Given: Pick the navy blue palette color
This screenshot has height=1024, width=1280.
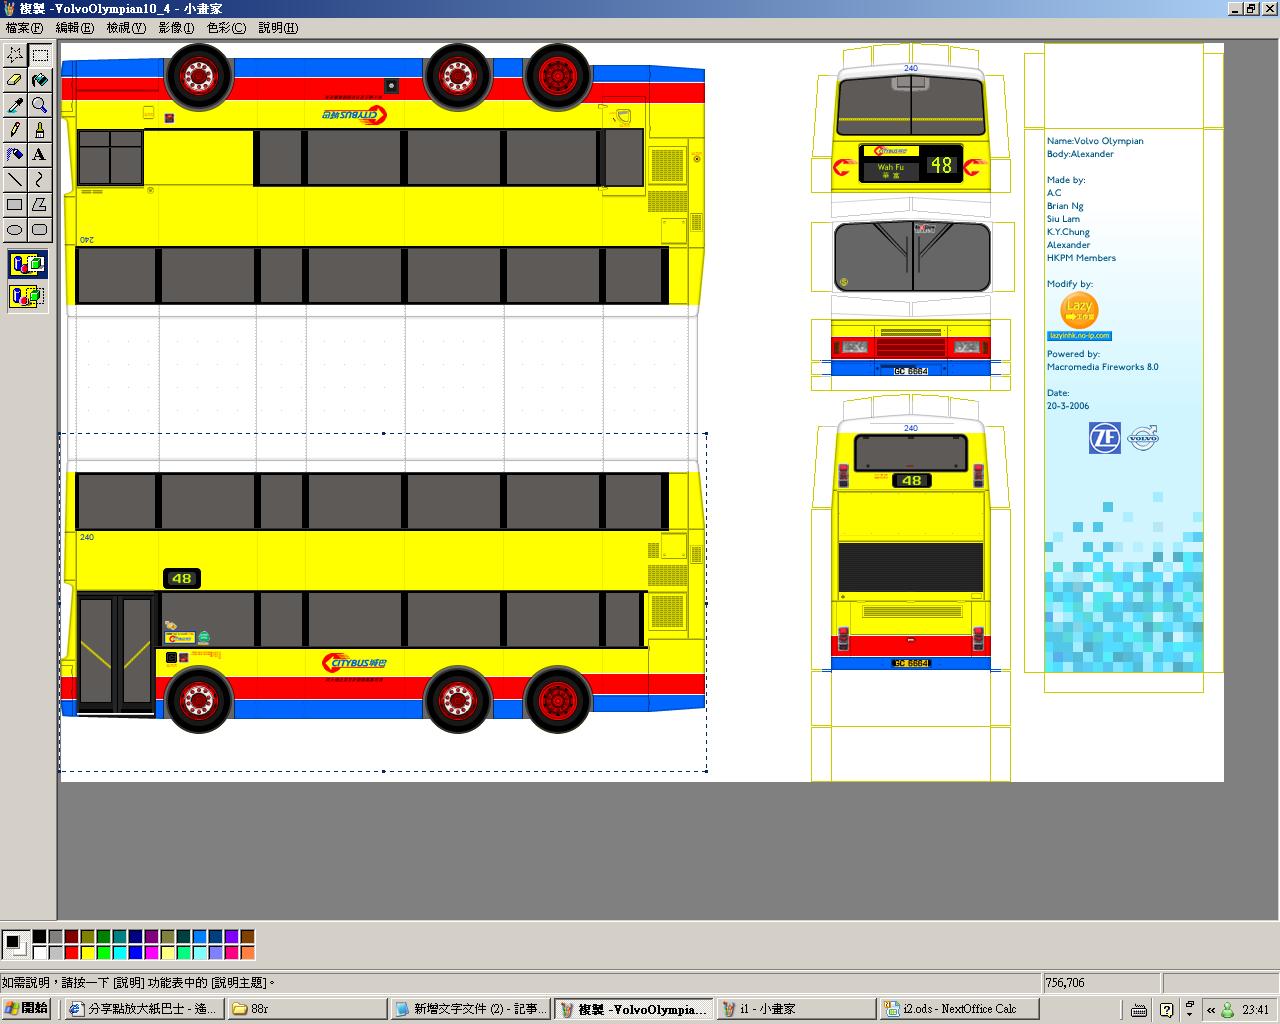Looking at the screenshot, I should [135, 937].
